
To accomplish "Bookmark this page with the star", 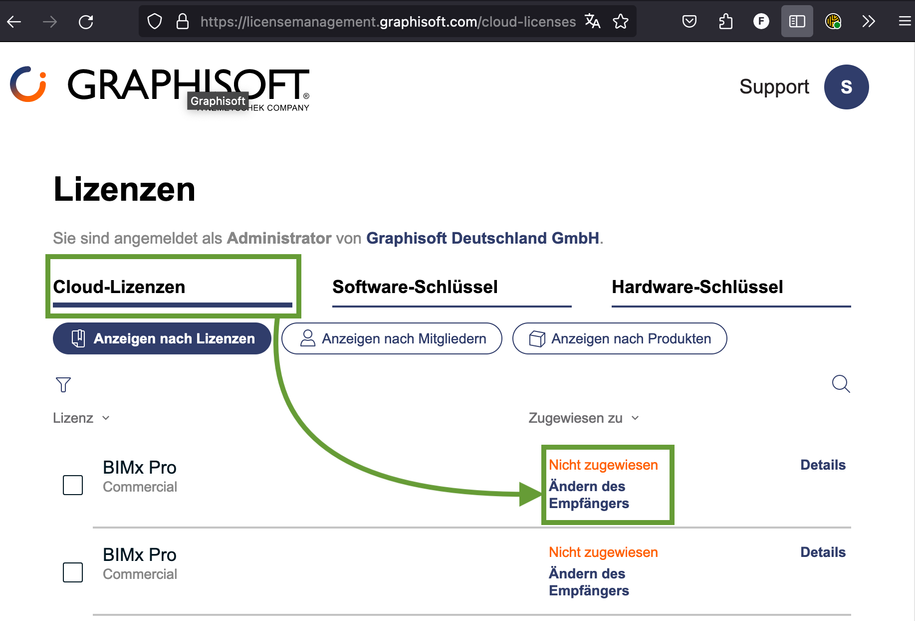I will coord(621,21).
